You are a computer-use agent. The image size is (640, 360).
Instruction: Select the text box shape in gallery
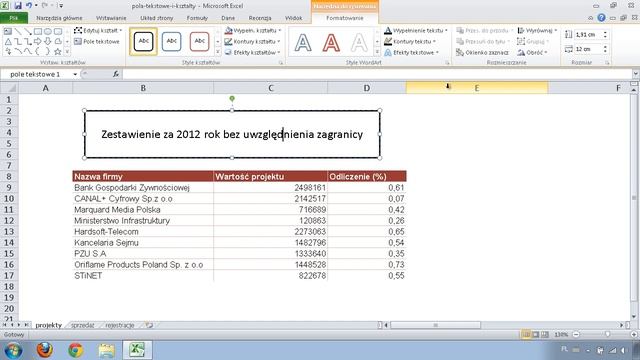point(8,31)
